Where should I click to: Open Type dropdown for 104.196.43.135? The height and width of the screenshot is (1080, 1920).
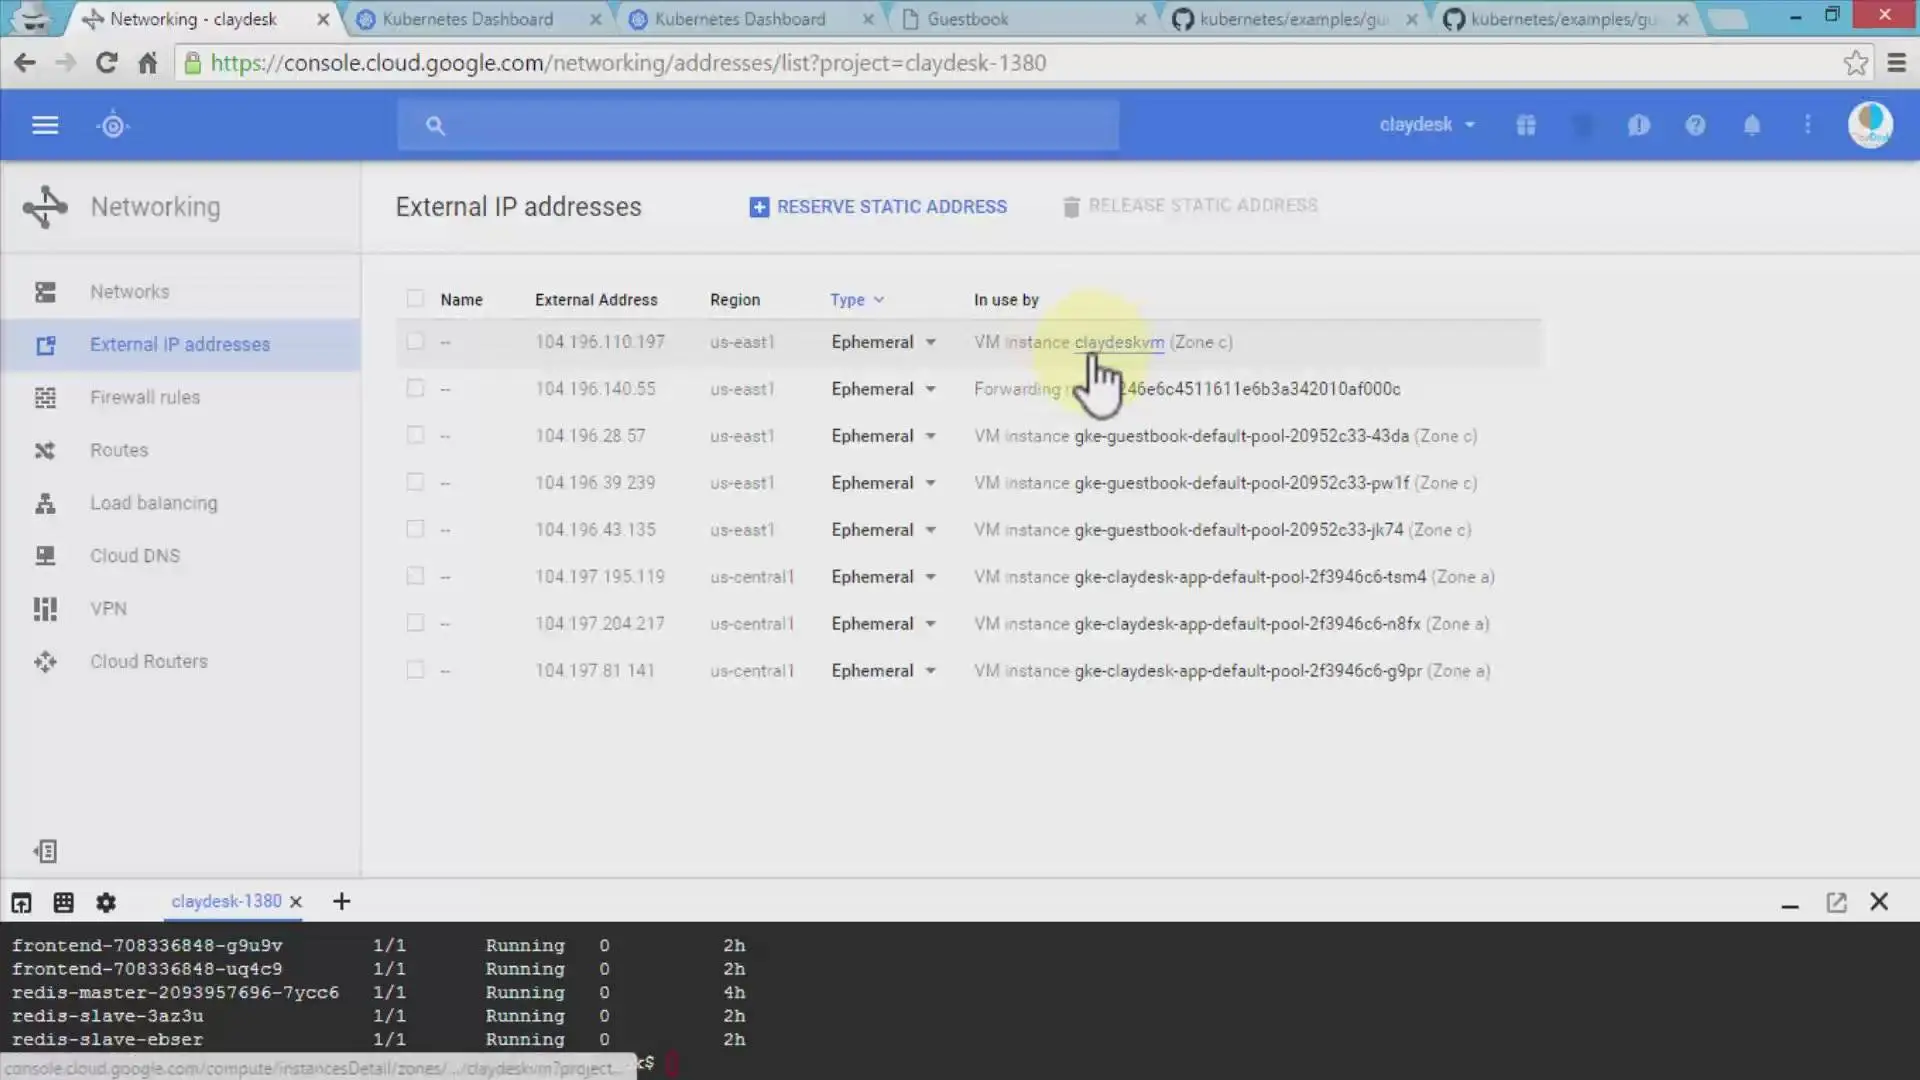point(883,530)
